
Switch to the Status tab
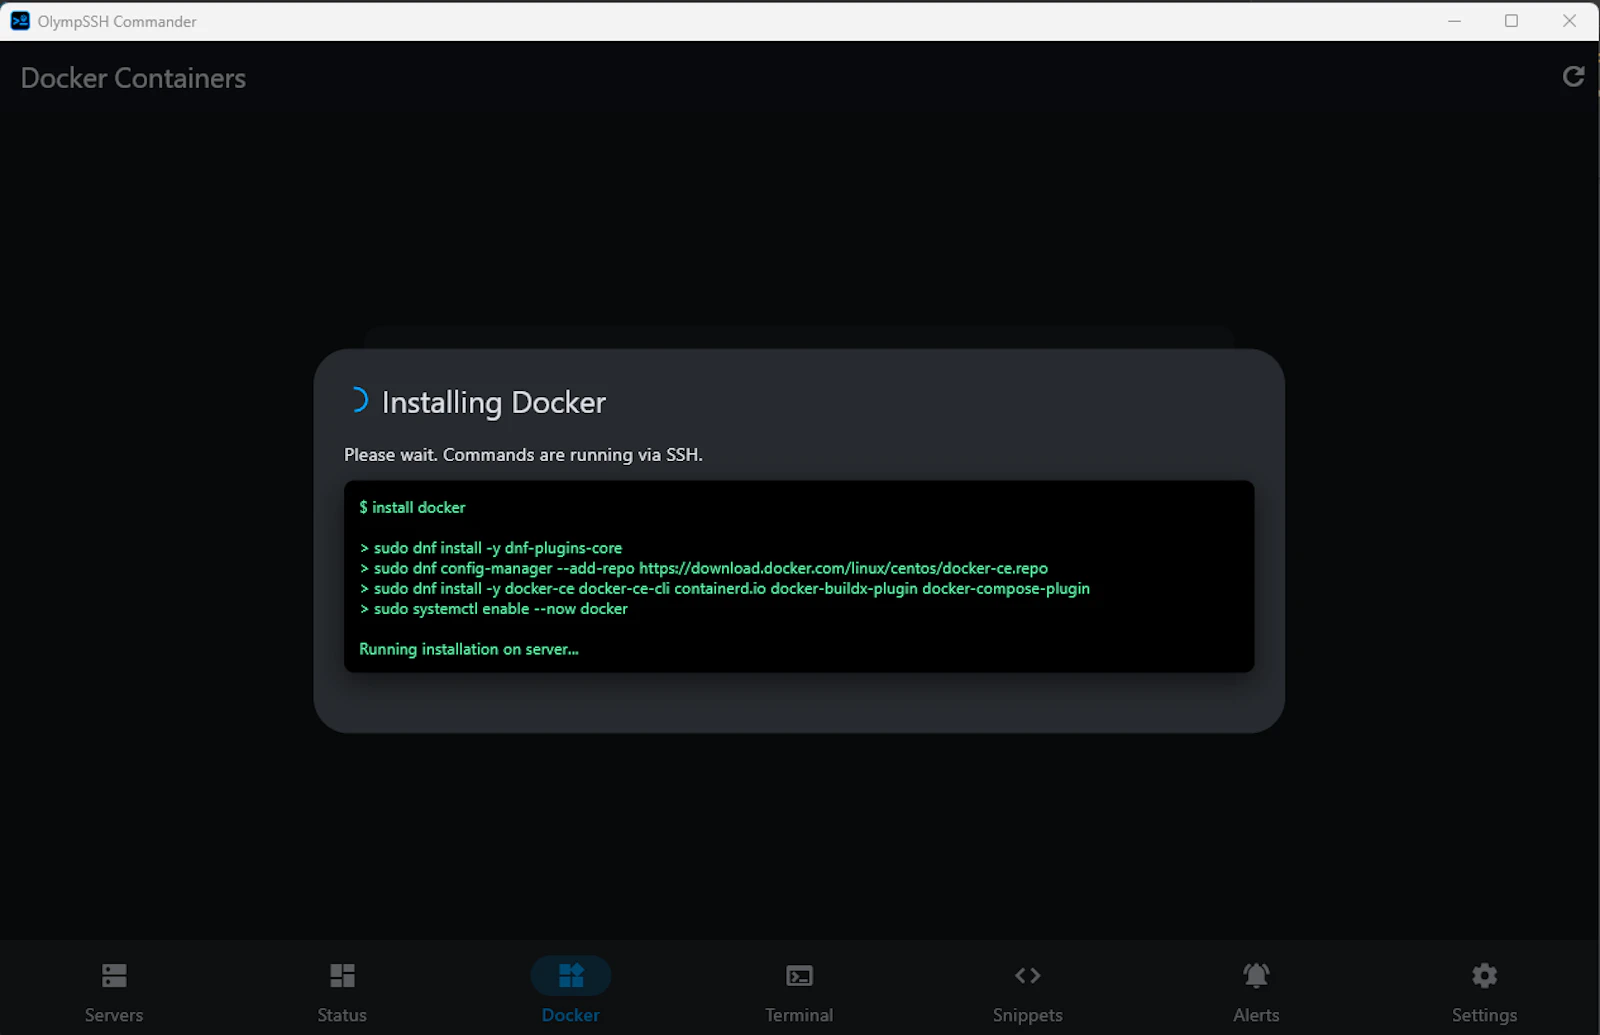coord(342,992)
